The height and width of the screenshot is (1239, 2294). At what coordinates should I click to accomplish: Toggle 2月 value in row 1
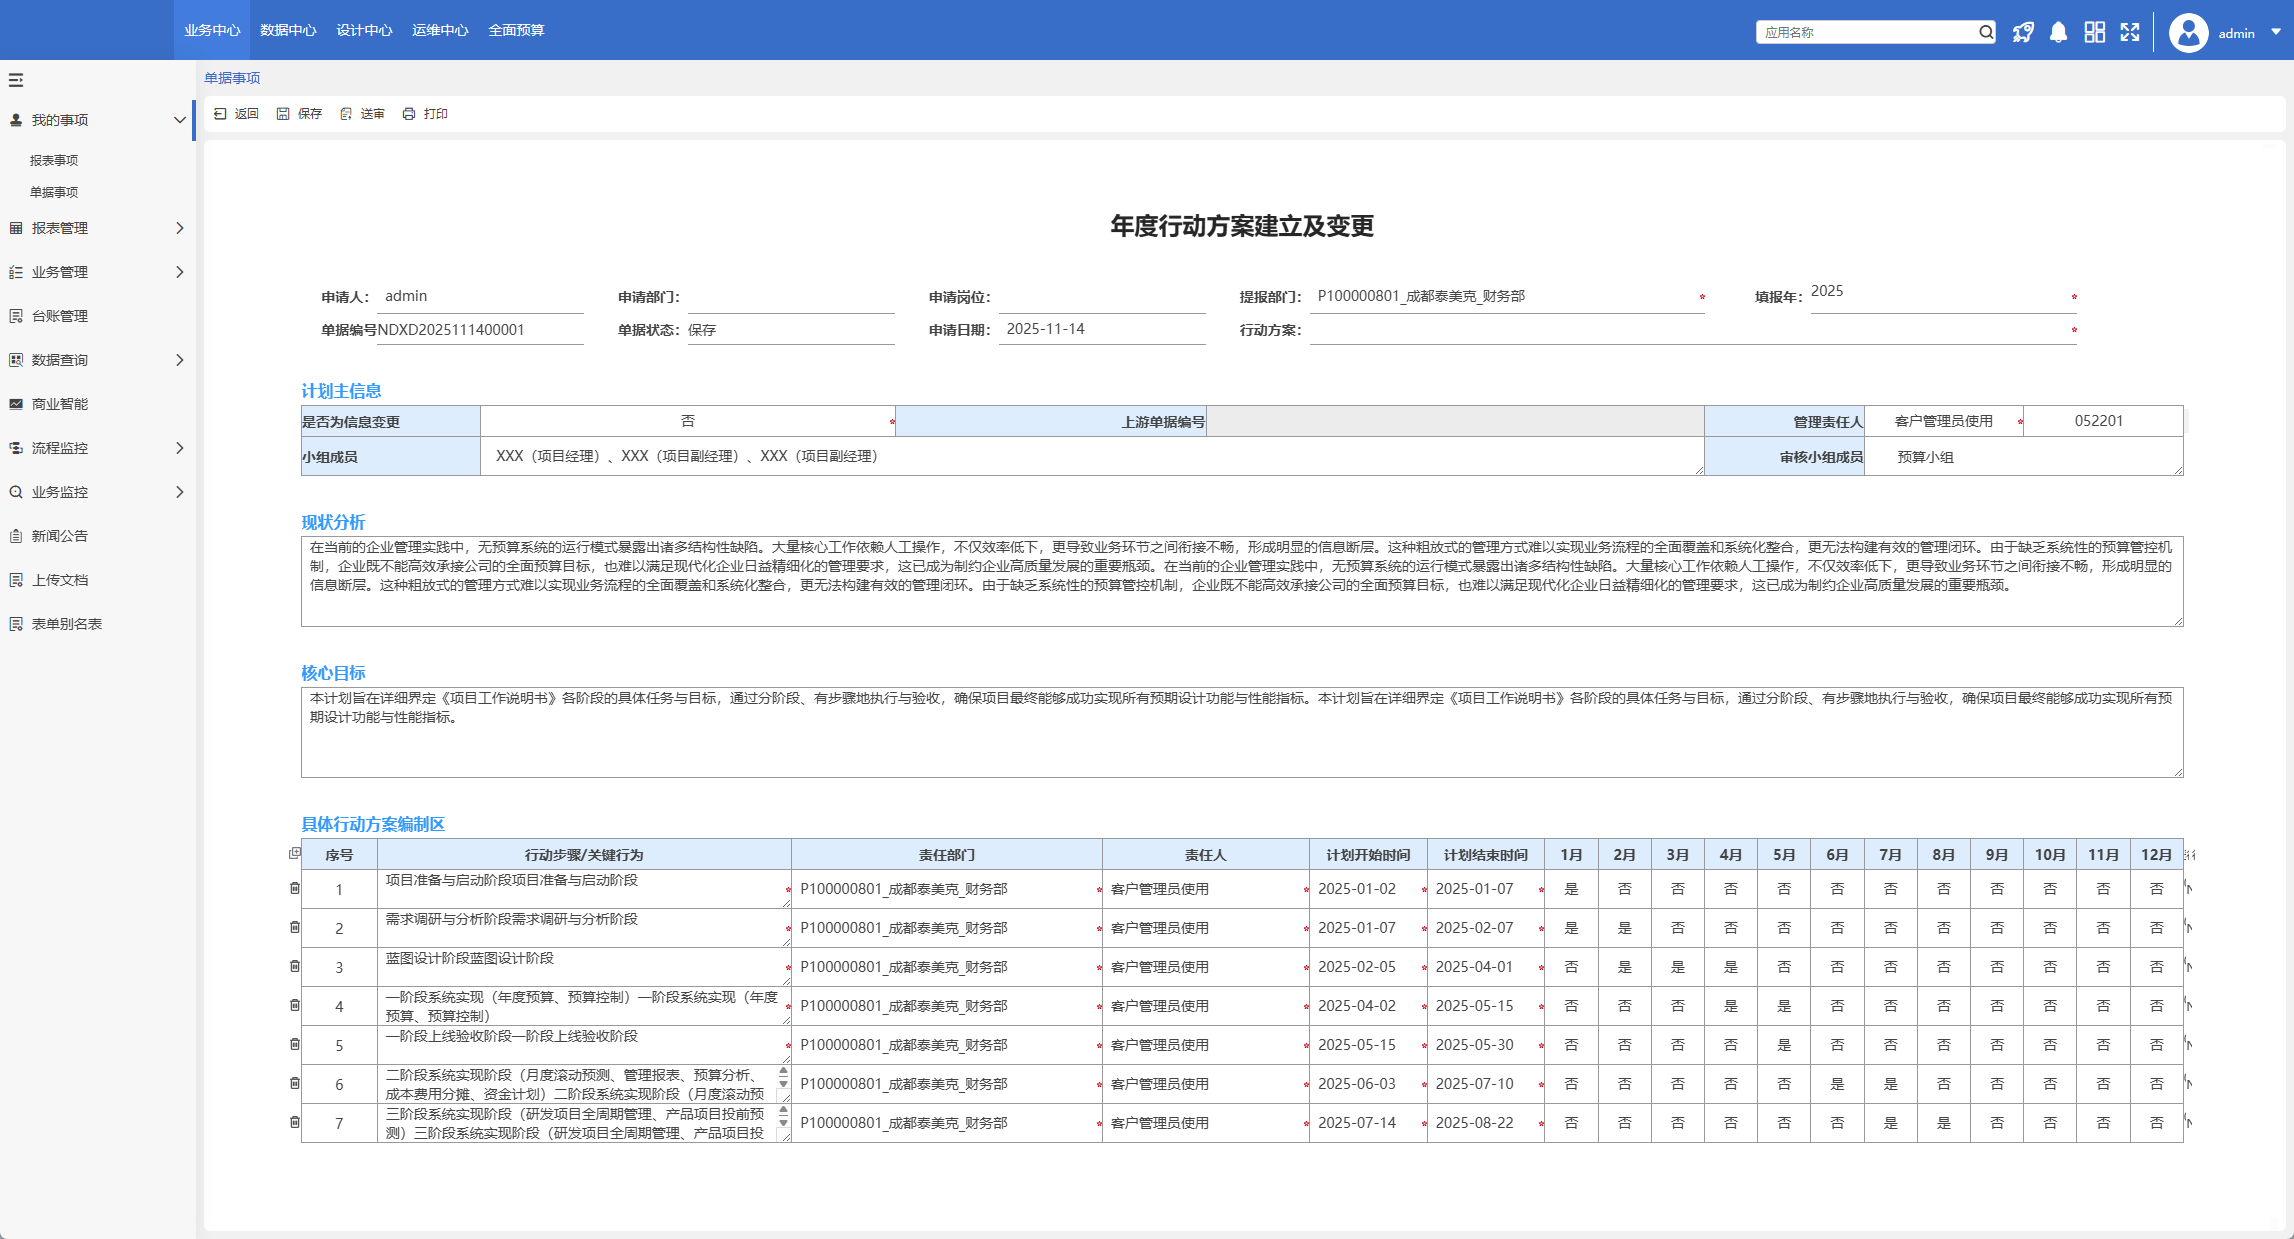click(x=1624, y=889)
